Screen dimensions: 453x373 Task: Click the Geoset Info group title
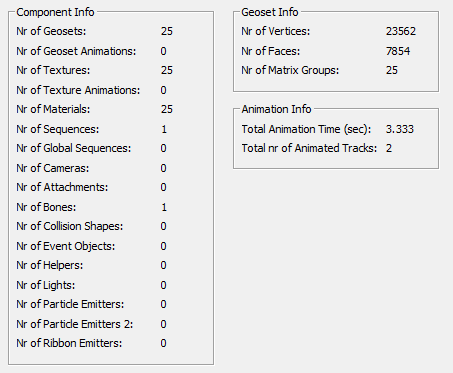pyautogui.click(x=270, y=12)
